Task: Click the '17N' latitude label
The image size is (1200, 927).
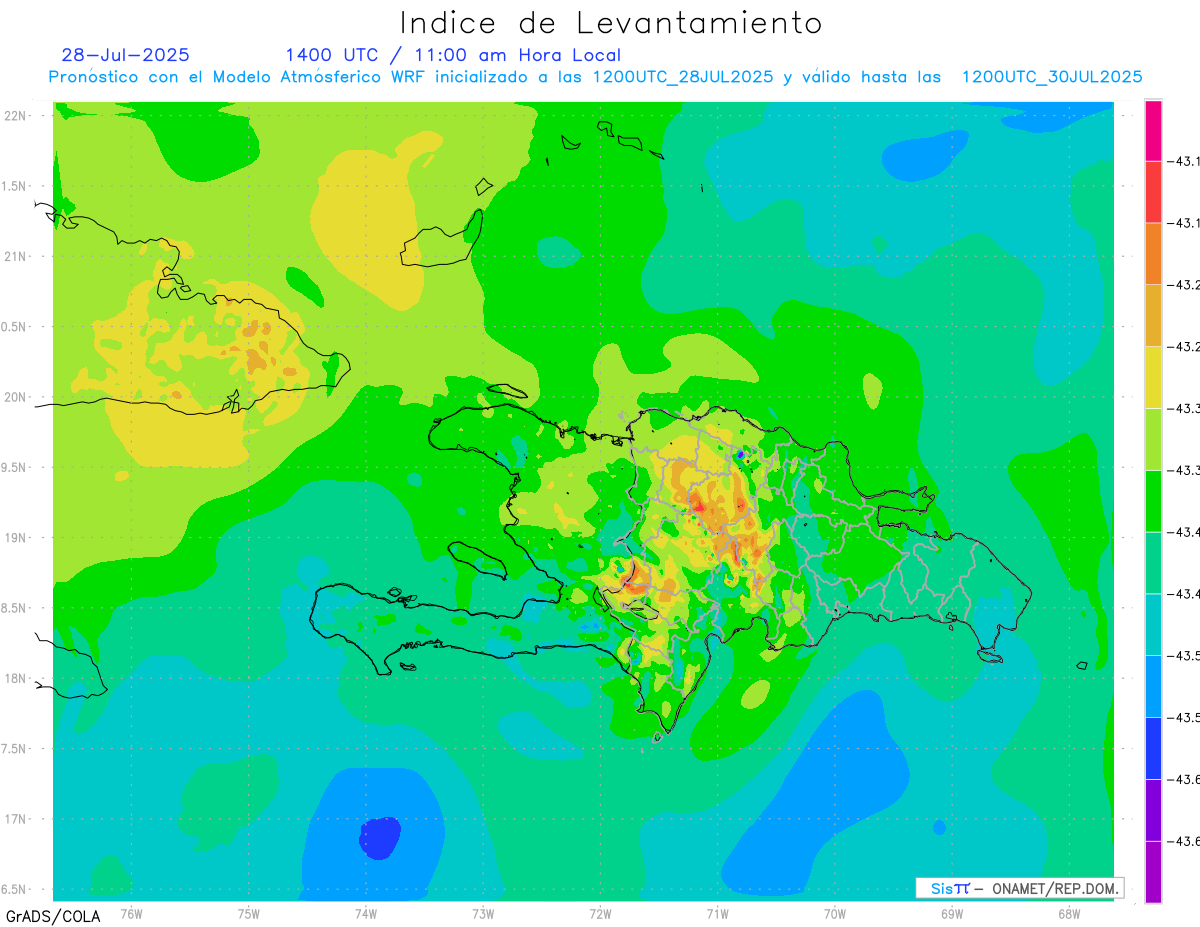Action: coord(15,819)
